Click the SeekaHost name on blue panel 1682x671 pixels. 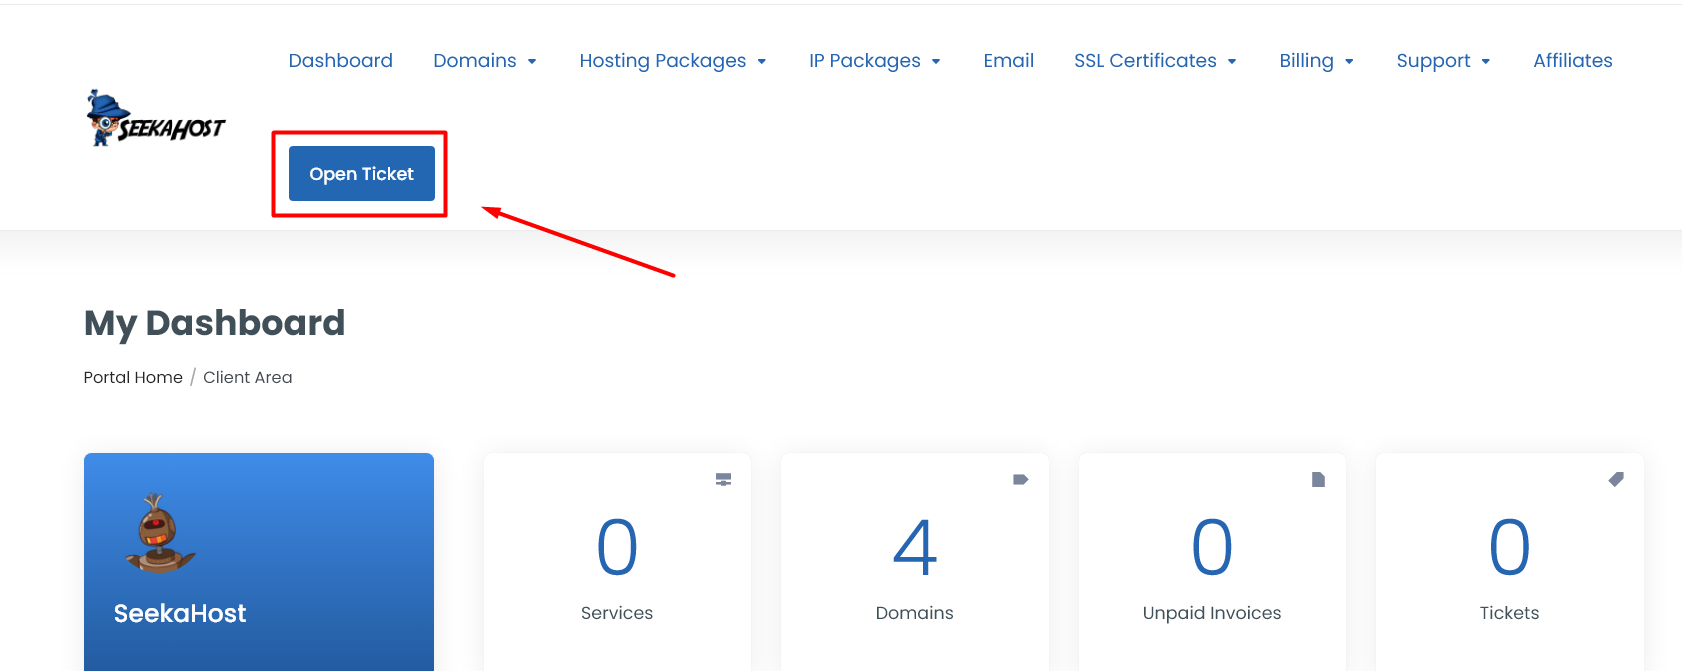(x=180, y=613)
